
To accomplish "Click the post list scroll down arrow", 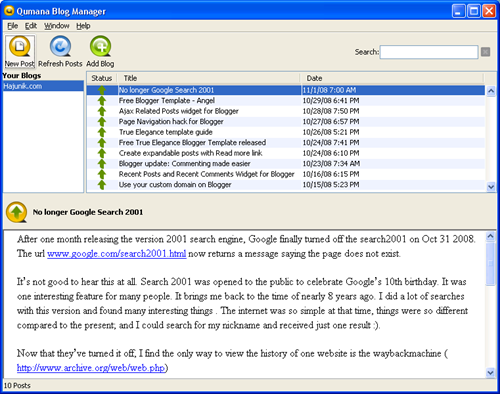I will point(491,187).
